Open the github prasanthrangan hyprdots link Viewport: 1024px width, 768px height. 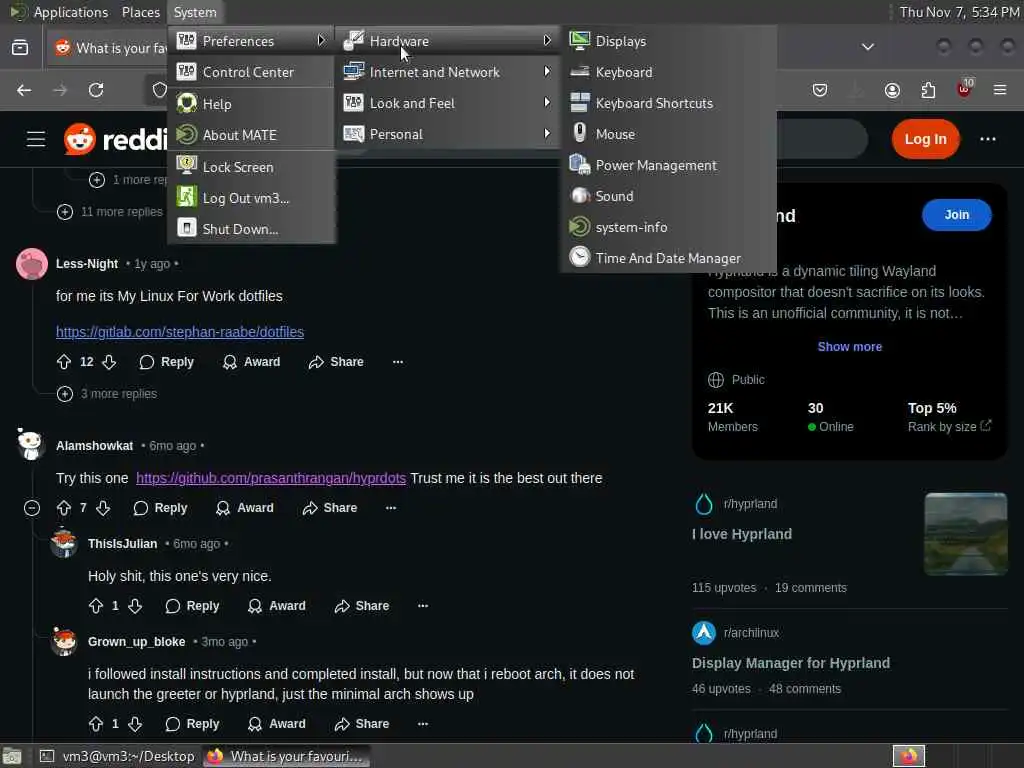[x=271, y=478]
